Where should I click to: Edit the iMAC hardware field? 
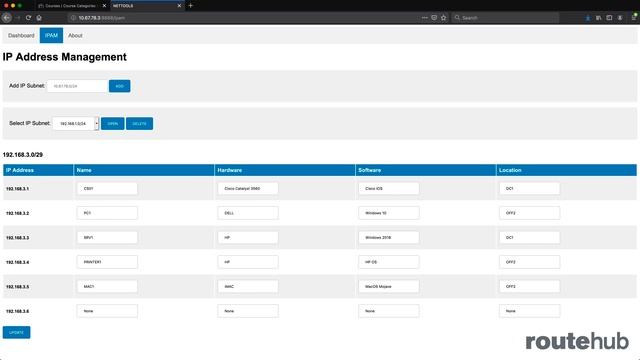point(248,287)
